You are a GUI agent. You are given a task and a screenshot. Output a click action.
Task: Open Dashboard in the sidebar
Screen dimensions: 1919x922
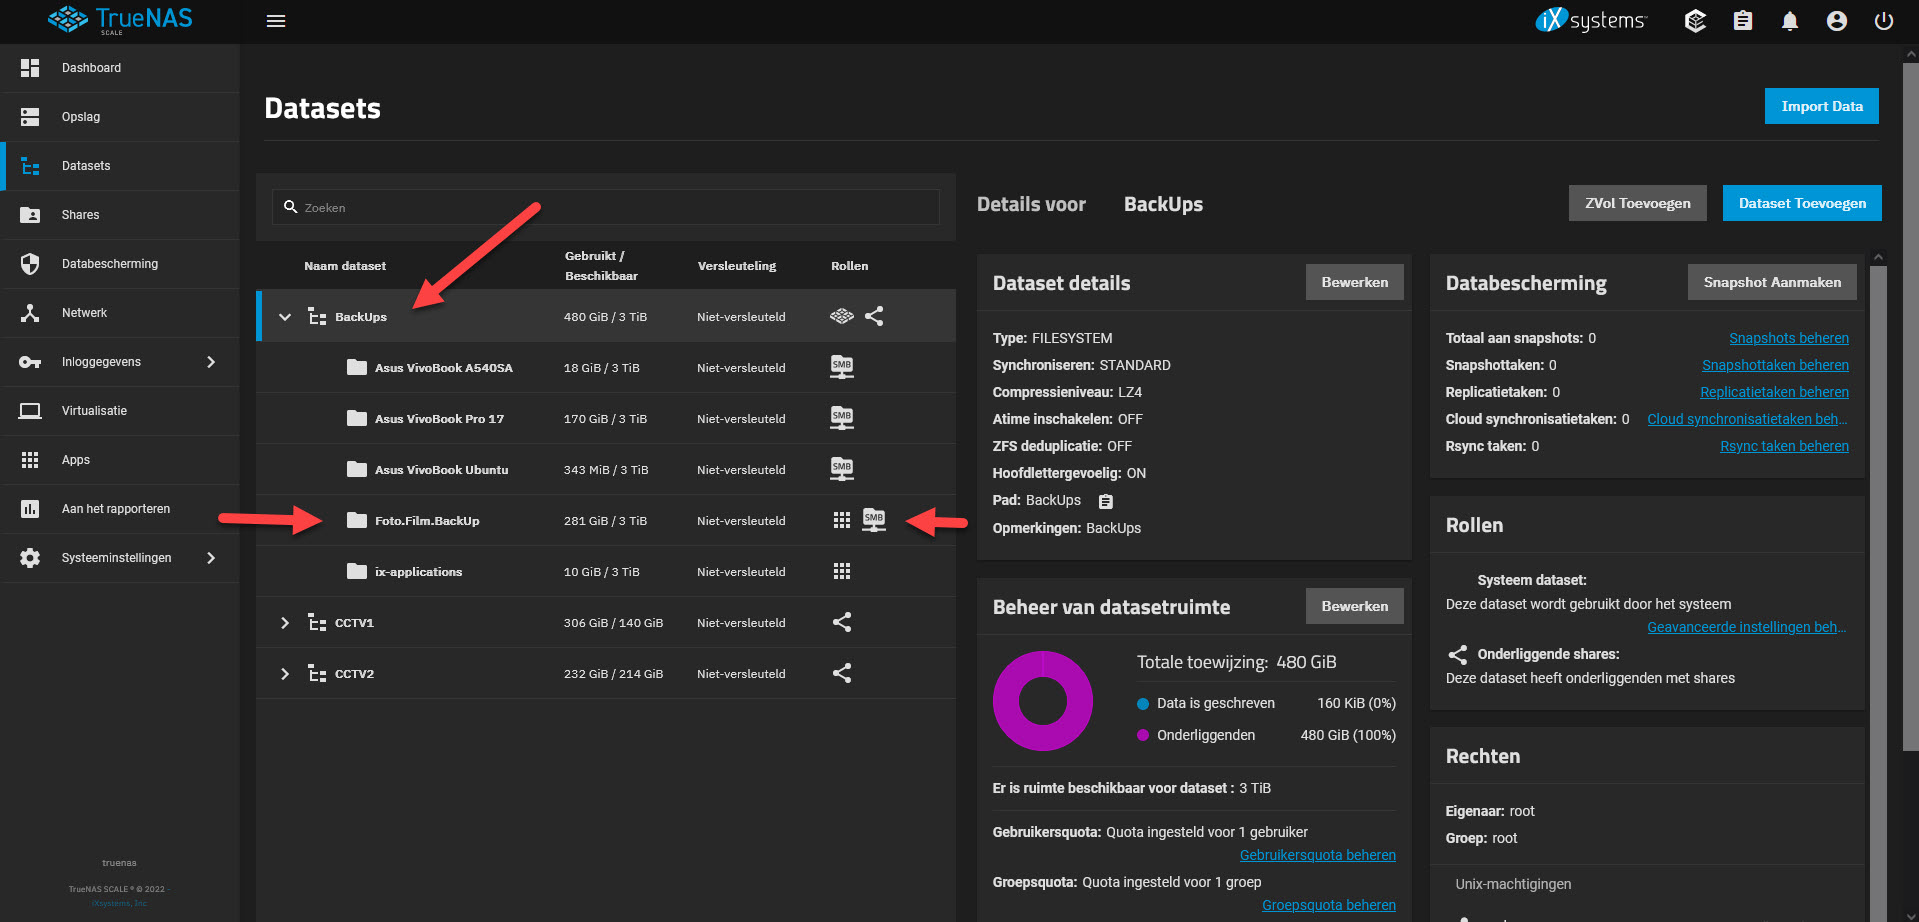click(120, 68)
